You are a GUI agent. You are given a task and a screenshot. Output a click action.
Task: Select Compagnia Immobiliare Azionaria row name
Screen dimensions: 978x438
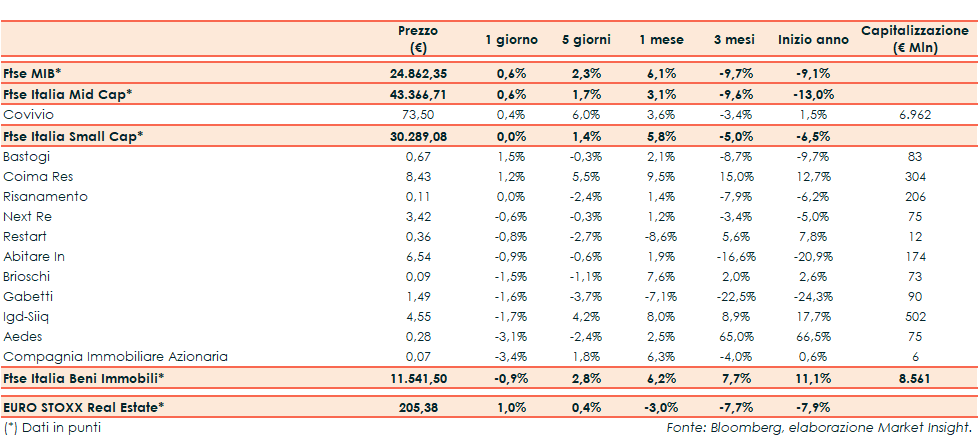pos(115,356)
